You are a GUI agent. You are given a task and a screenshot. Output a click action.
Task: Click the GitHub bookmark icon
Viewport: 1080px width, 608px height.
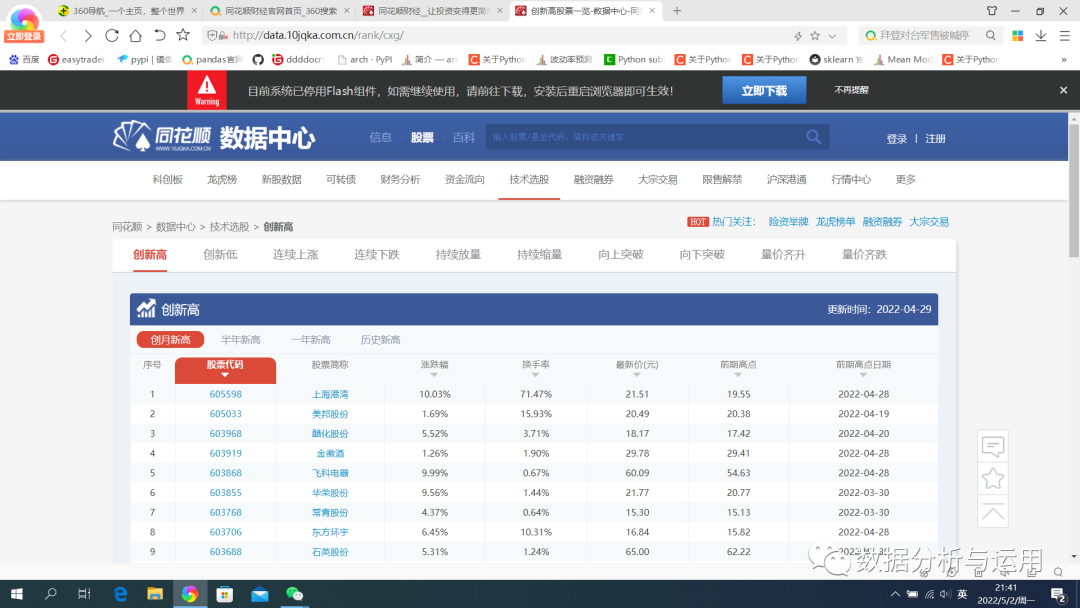pyautogui.click(x=258, y=60)
